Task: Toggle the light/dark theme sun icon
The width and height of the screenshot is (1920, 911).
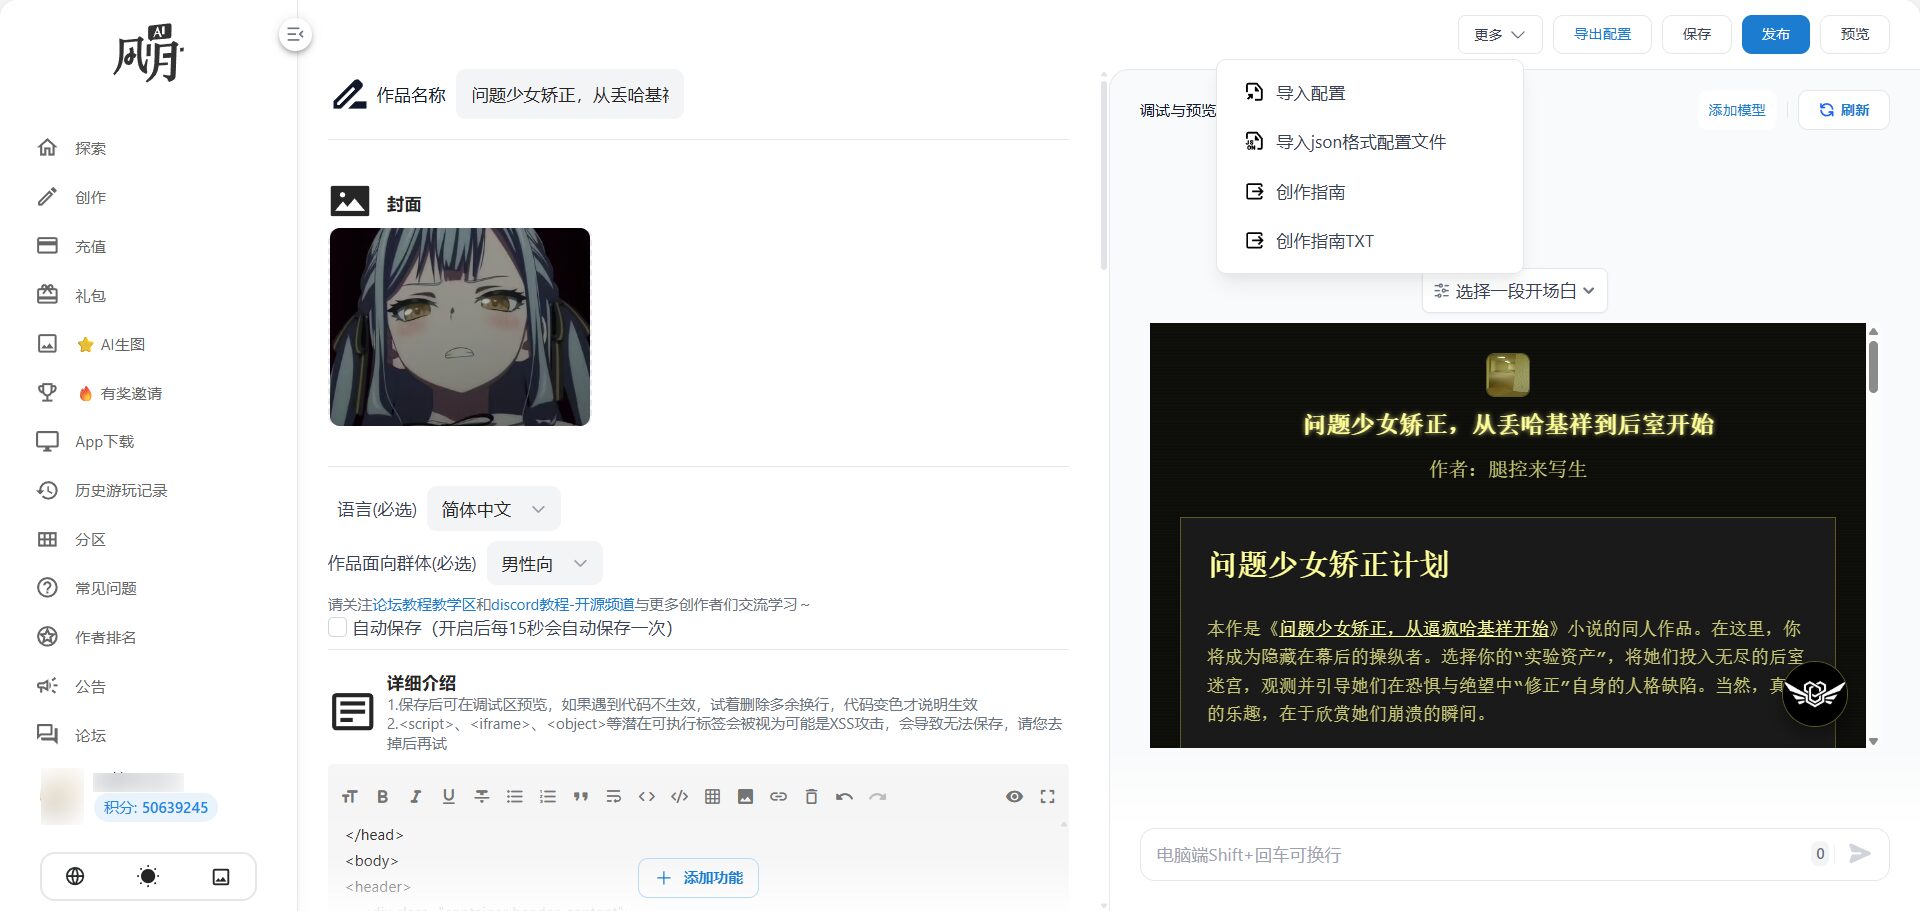Action: click(x=148, y=877)
